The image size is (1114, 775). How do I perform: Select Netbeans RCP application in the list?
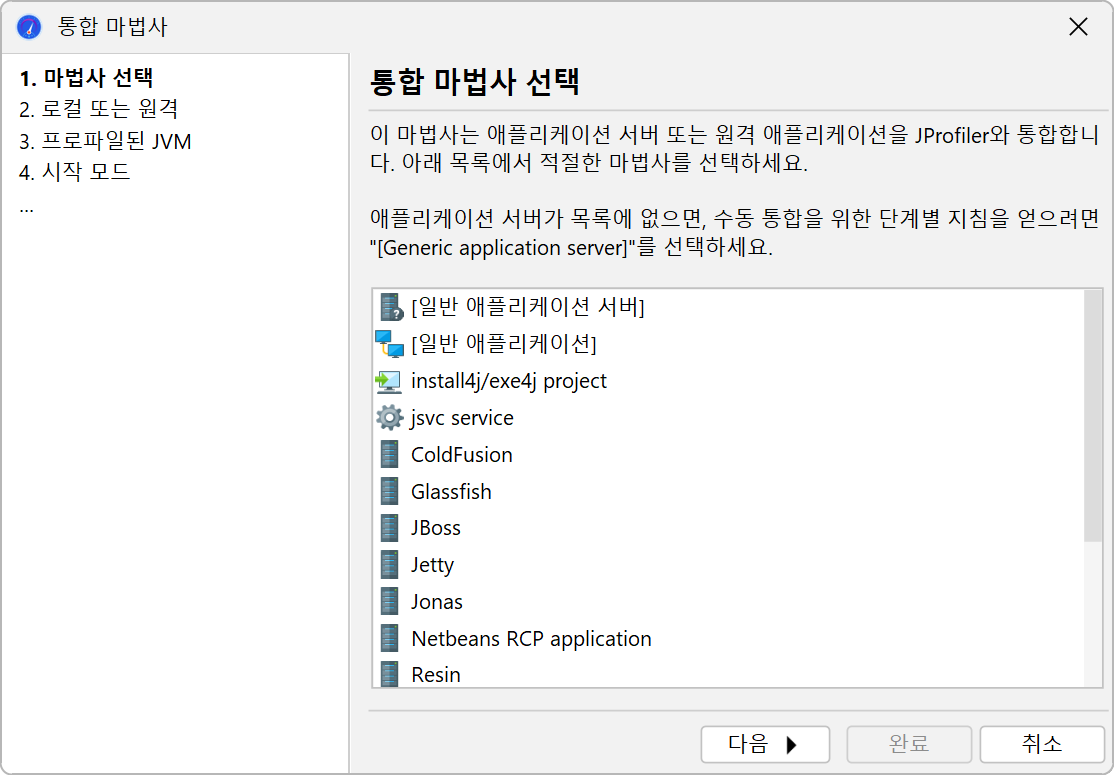tap(728, 639)
